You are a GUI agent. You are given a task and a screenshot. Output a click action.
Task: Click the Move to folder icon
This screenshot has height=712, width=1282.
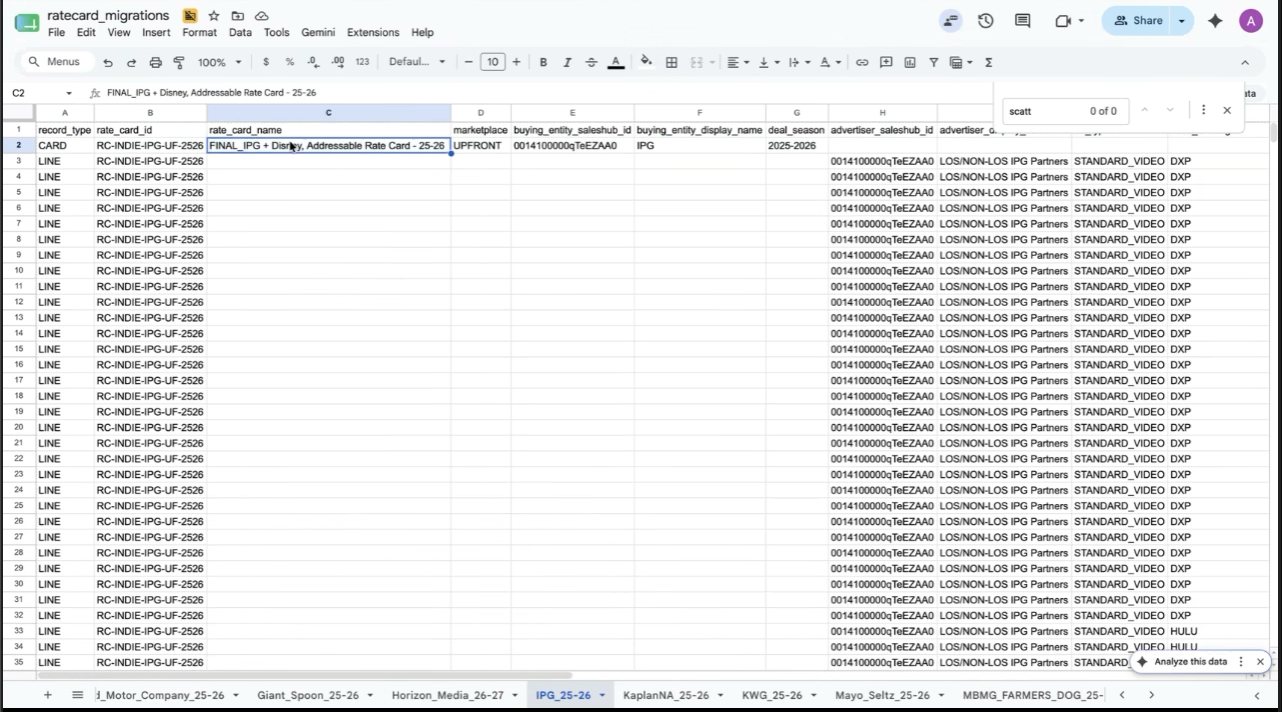click(237, 16)
